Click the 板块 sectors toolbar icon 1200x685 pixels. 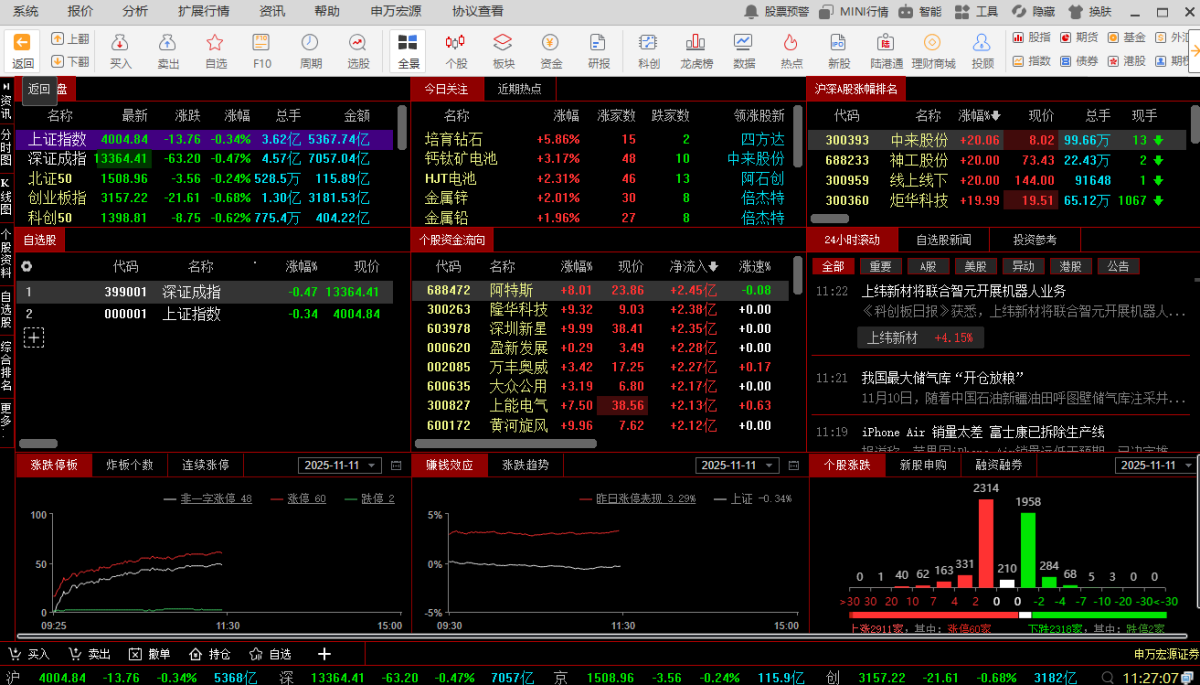click(x=503, y=50)
